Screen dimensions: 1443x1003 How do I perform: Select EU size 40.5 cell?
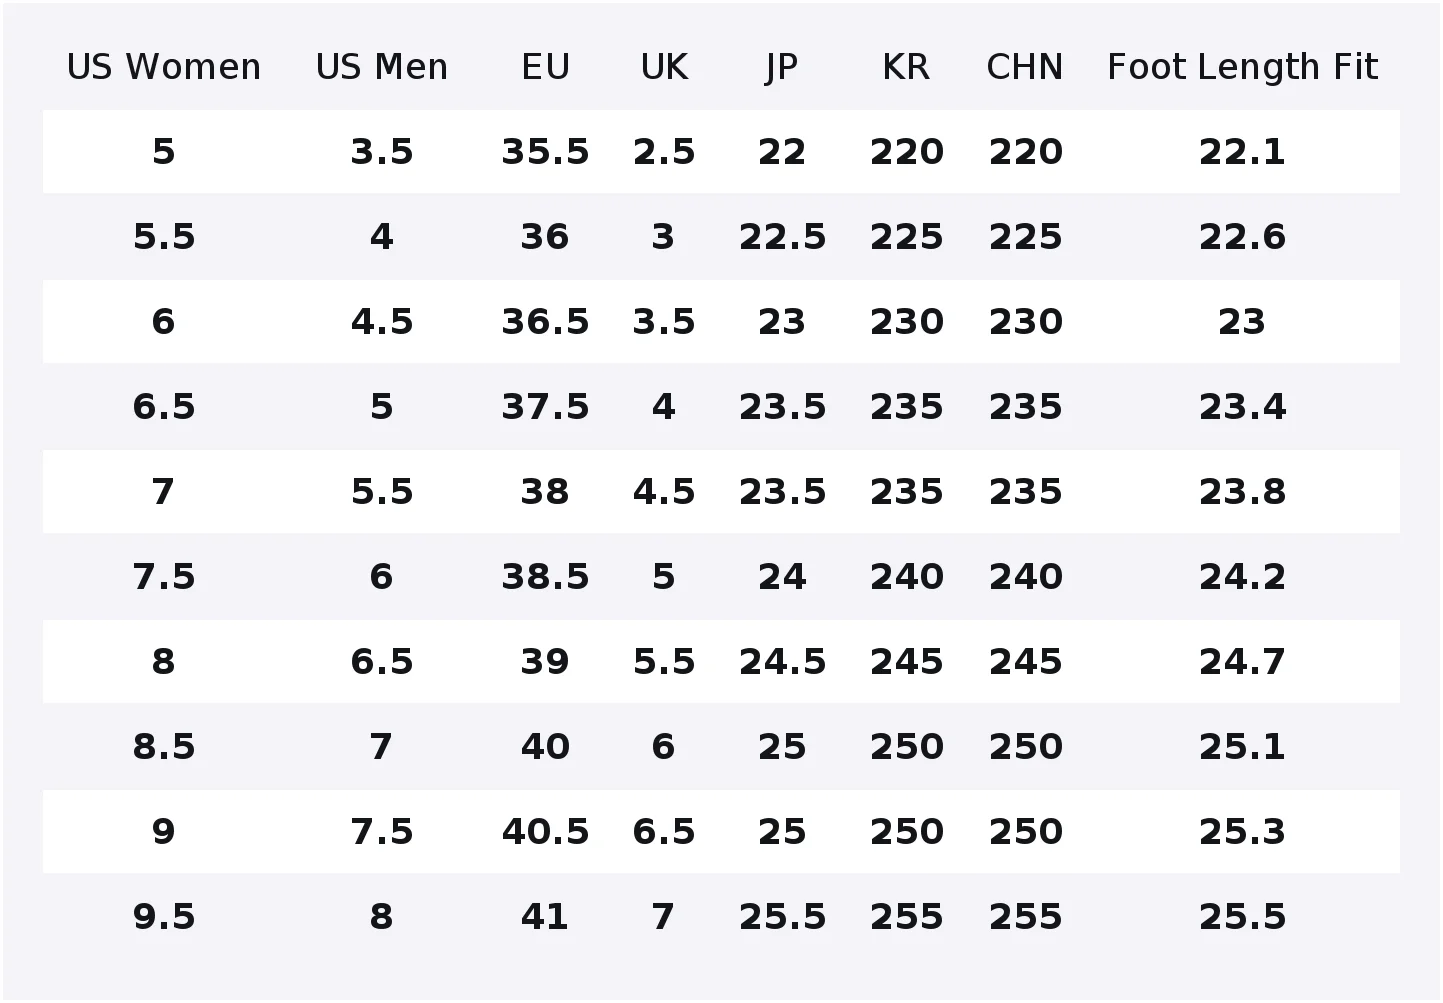[x=545, y=832]
